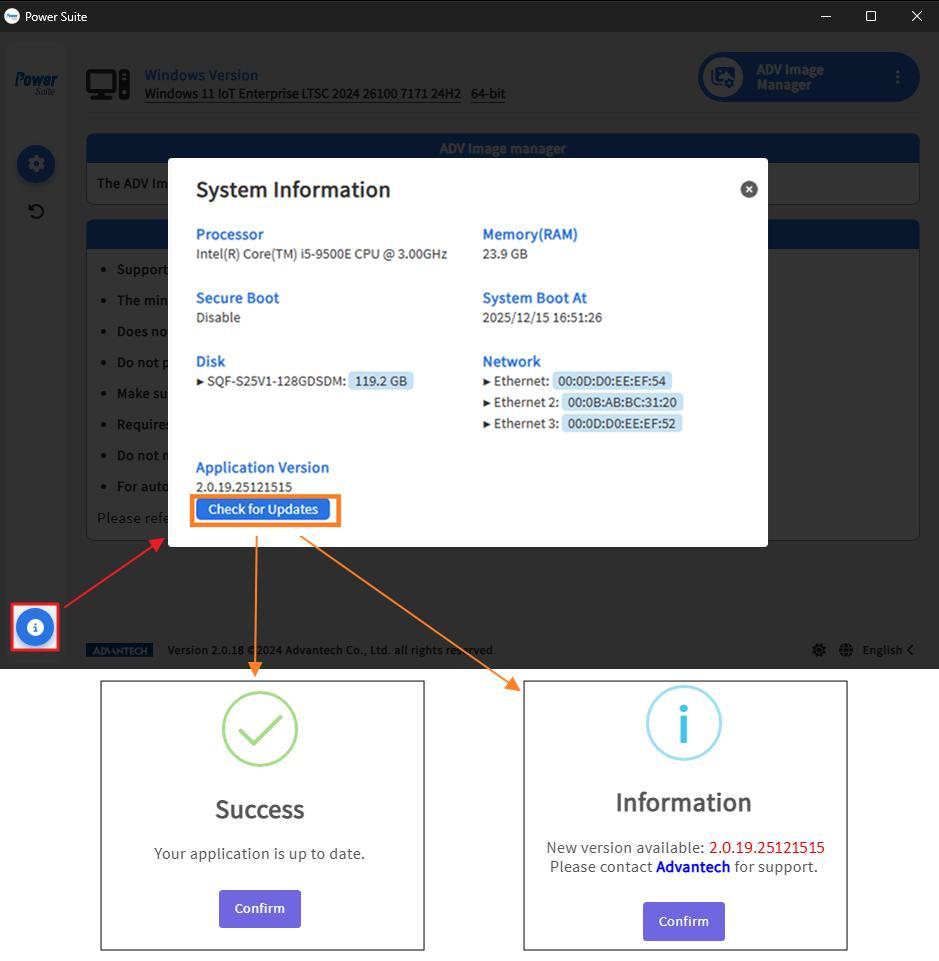Click the Check for Updates button
This screenshot has height=961, width=939.
tap(263, 509)
